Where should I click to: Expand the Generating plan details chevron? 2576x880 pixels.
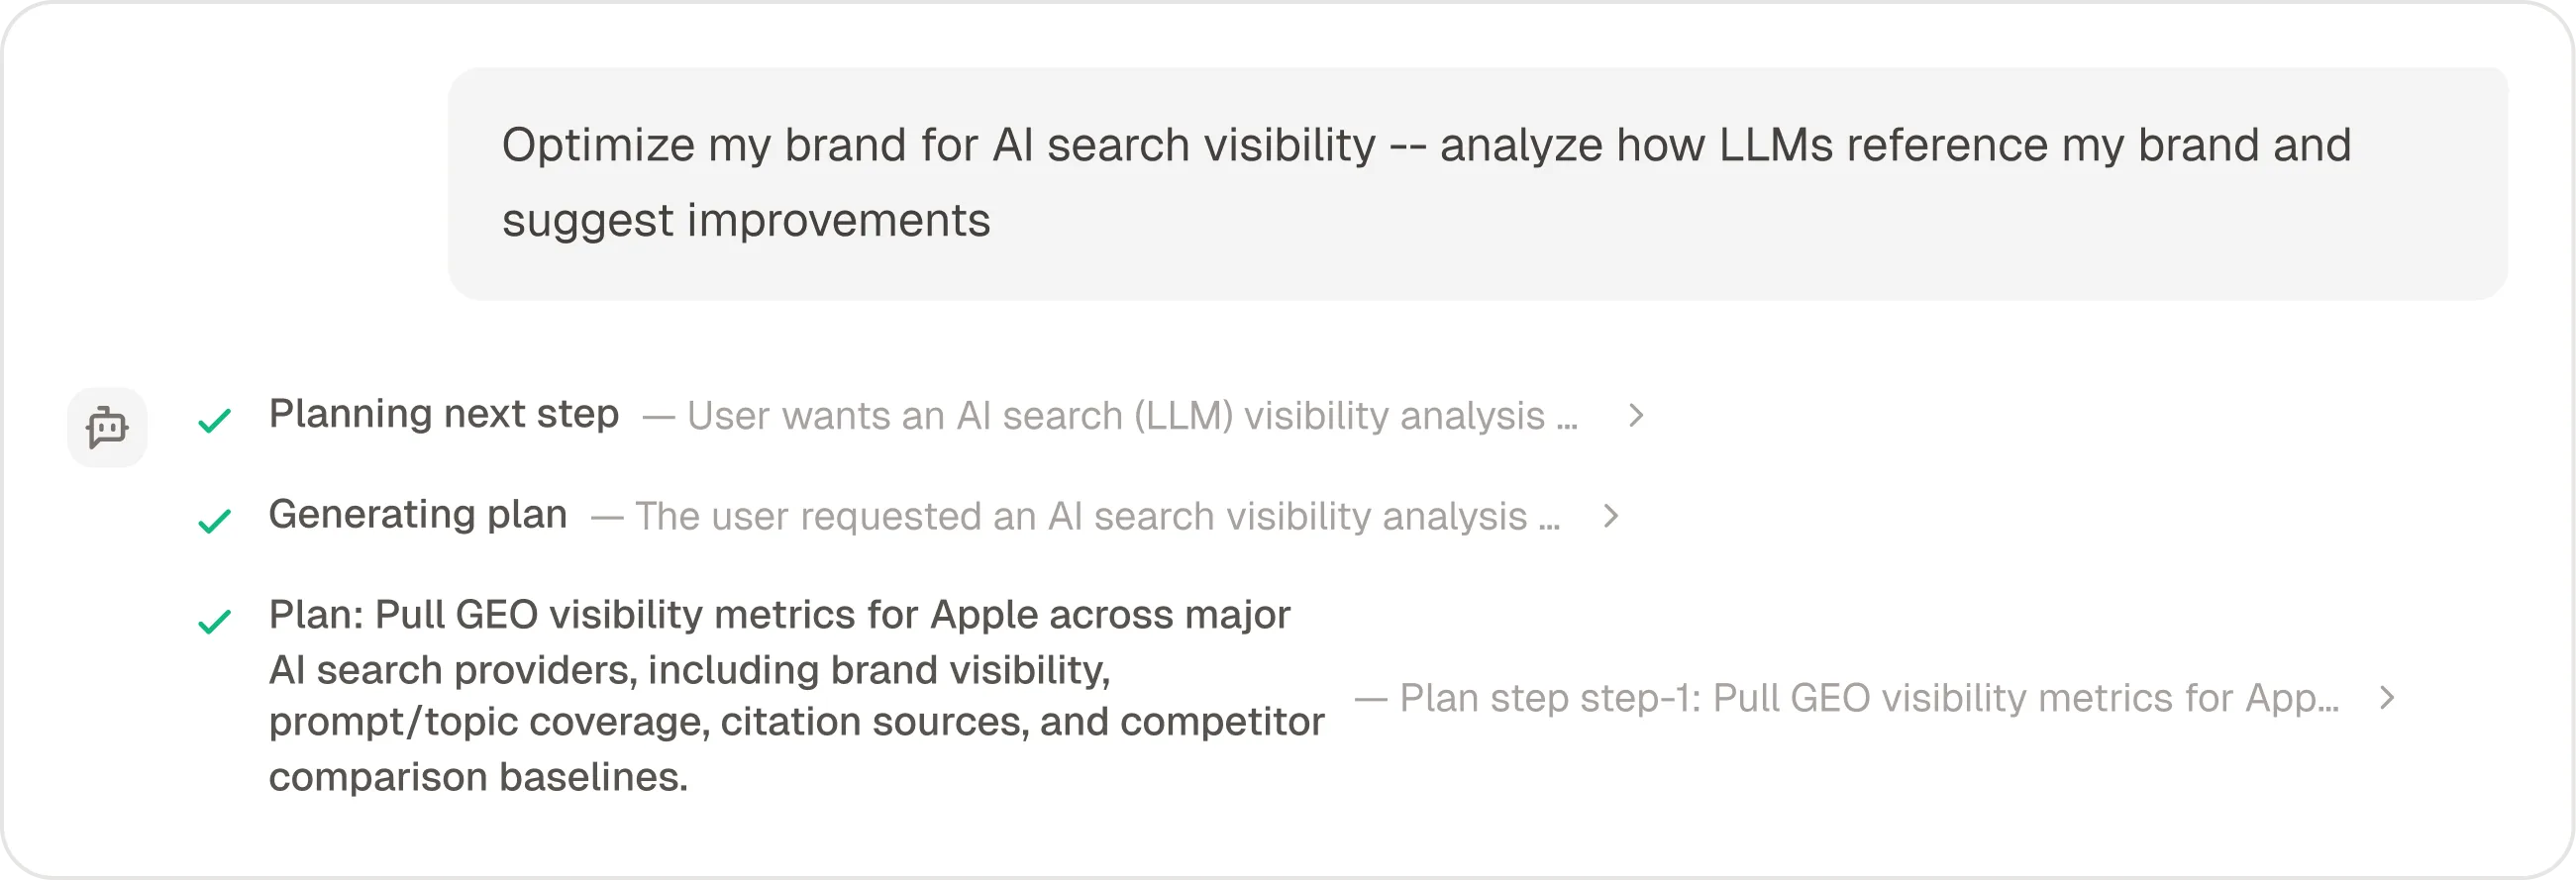[x=1610, y=516]
